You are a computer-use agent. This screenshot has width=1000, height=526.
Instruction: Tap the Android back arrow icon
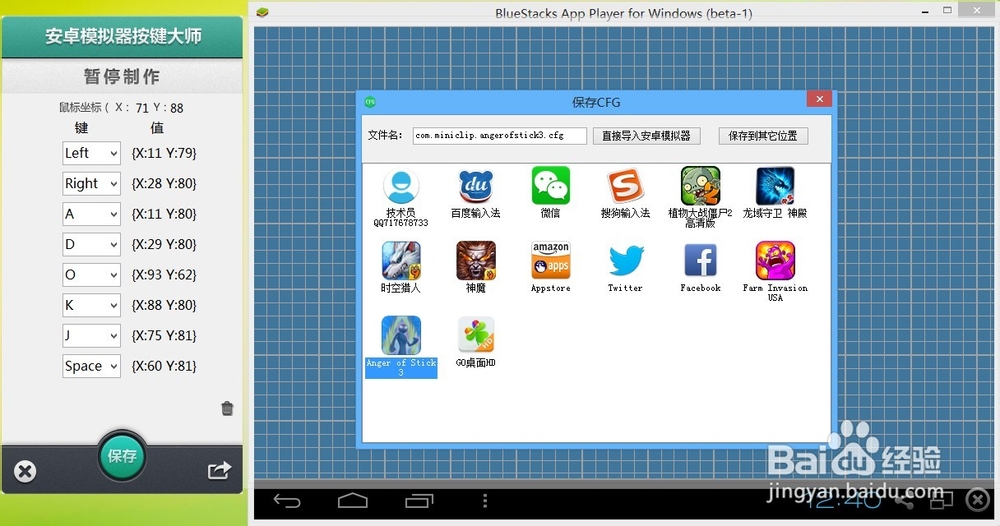tap(286, 501)
